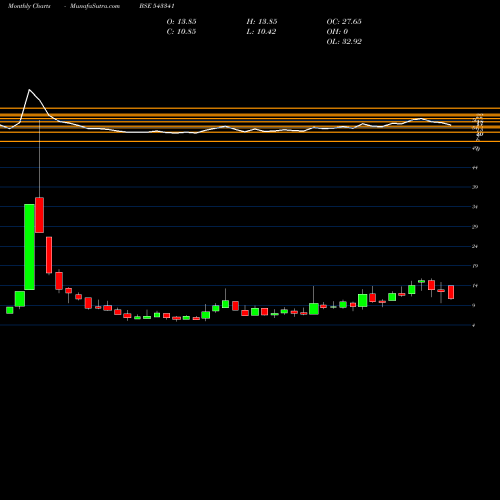Click the 9 price axis label

474,305
